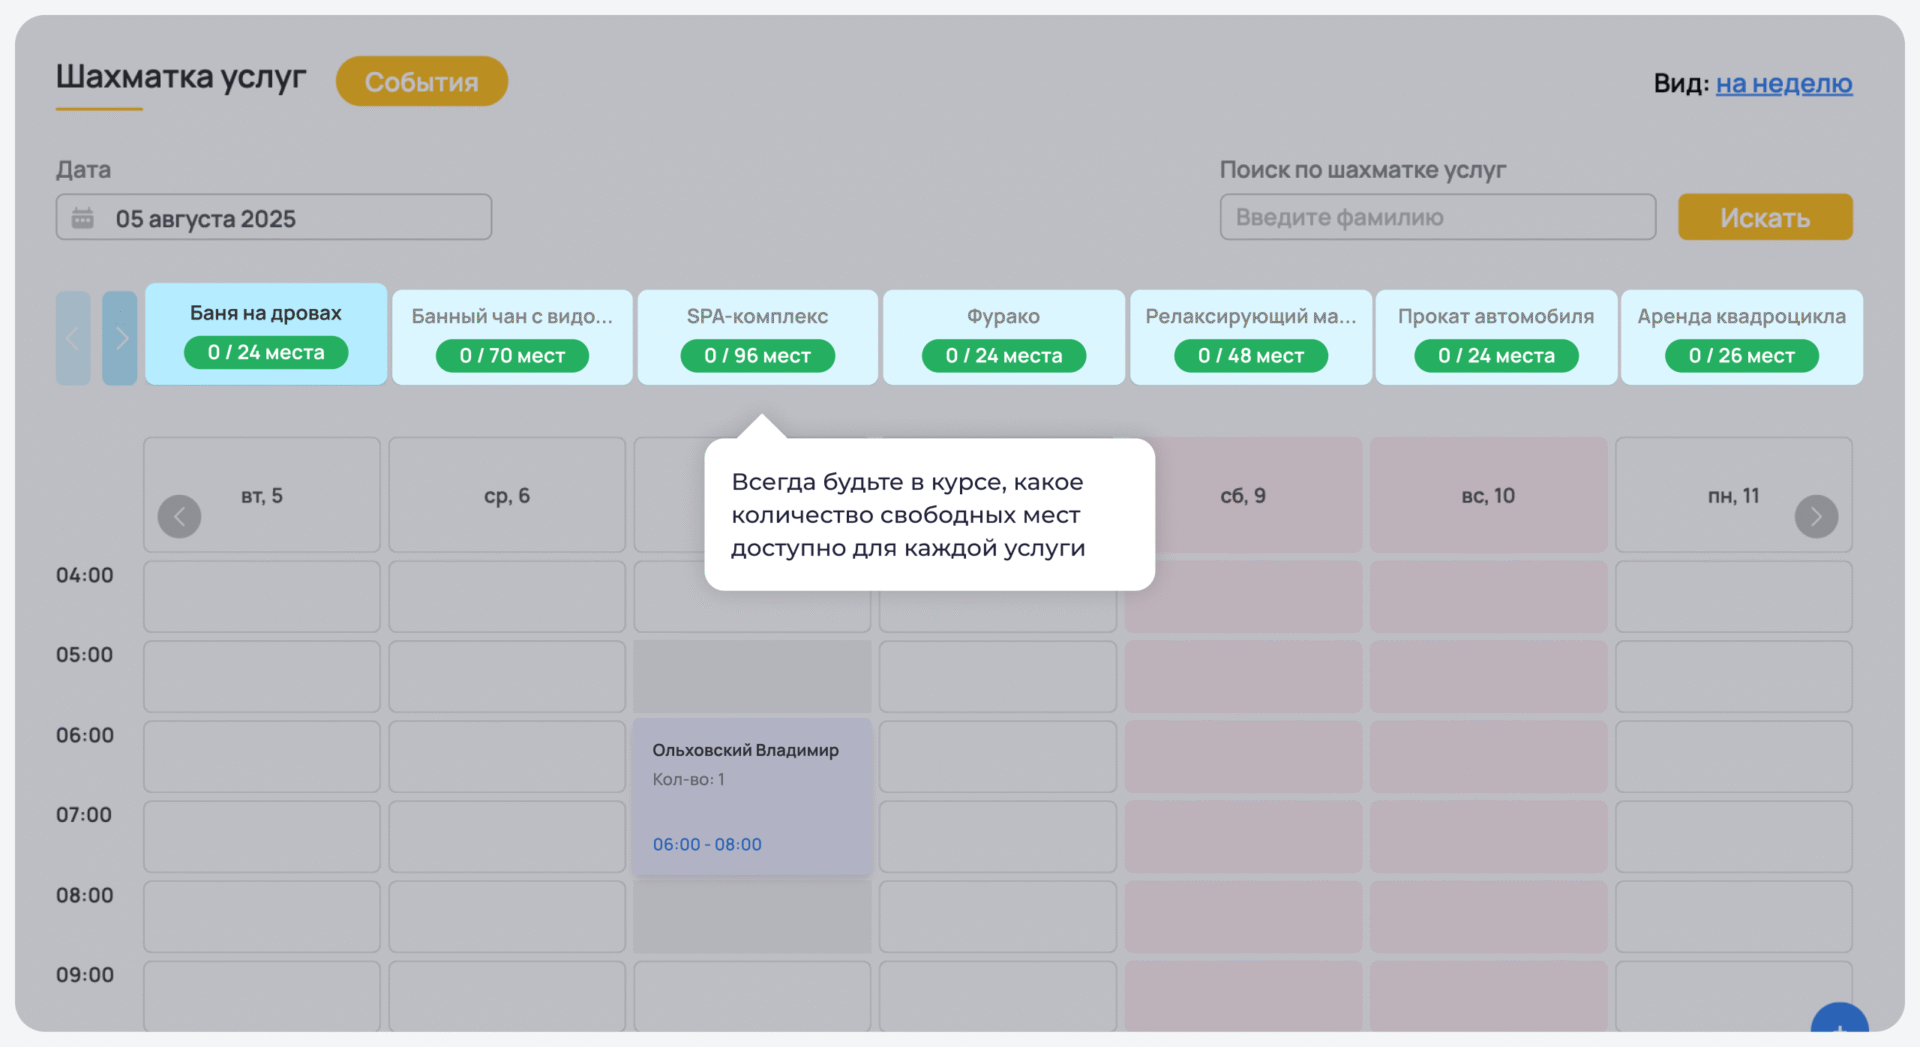Go to next week with round arrow
Image resolution: width=1920 pixels, height=1047 pixels.
(1816, 517)
